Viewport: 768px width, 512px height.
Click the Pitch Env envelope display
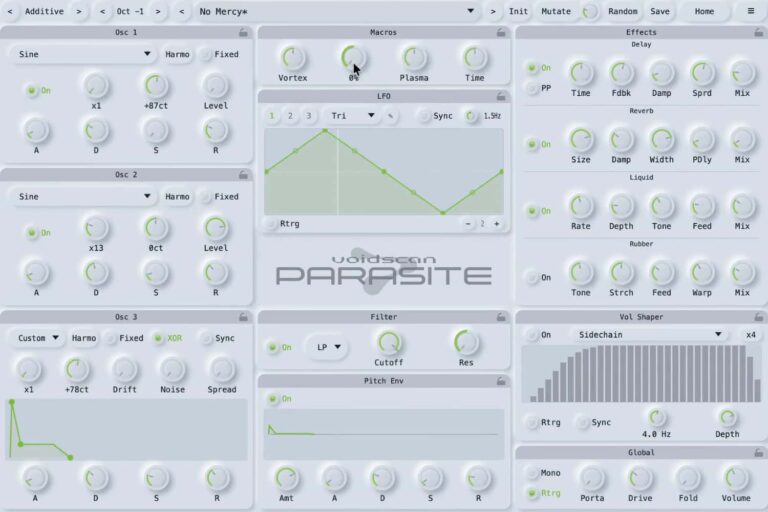coord(384,434)
